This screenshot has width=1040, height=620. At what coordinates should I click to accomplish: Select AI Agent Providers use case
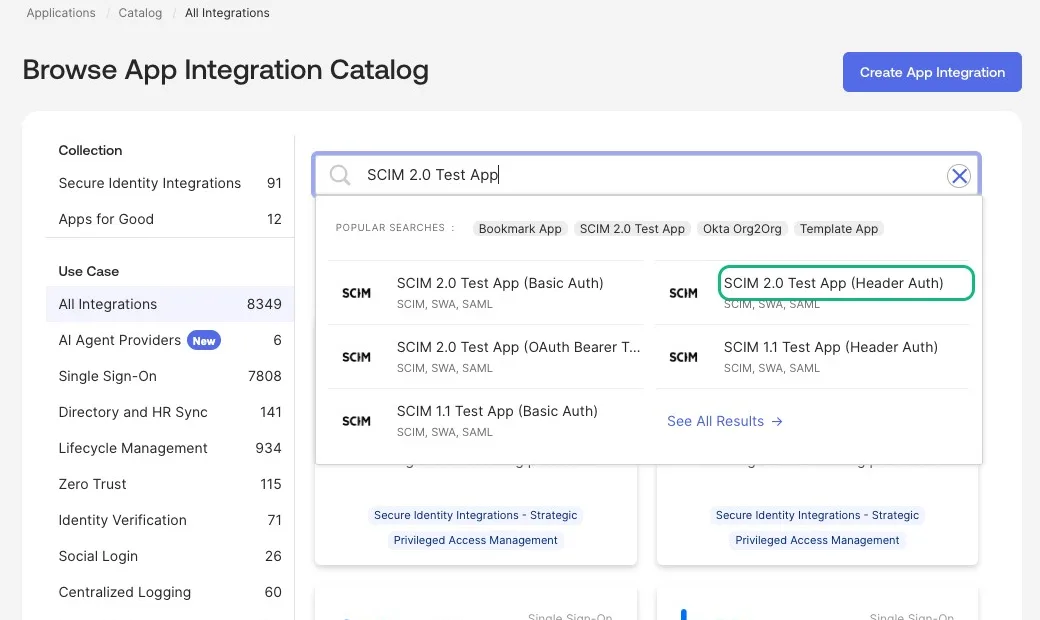(170, 340)
